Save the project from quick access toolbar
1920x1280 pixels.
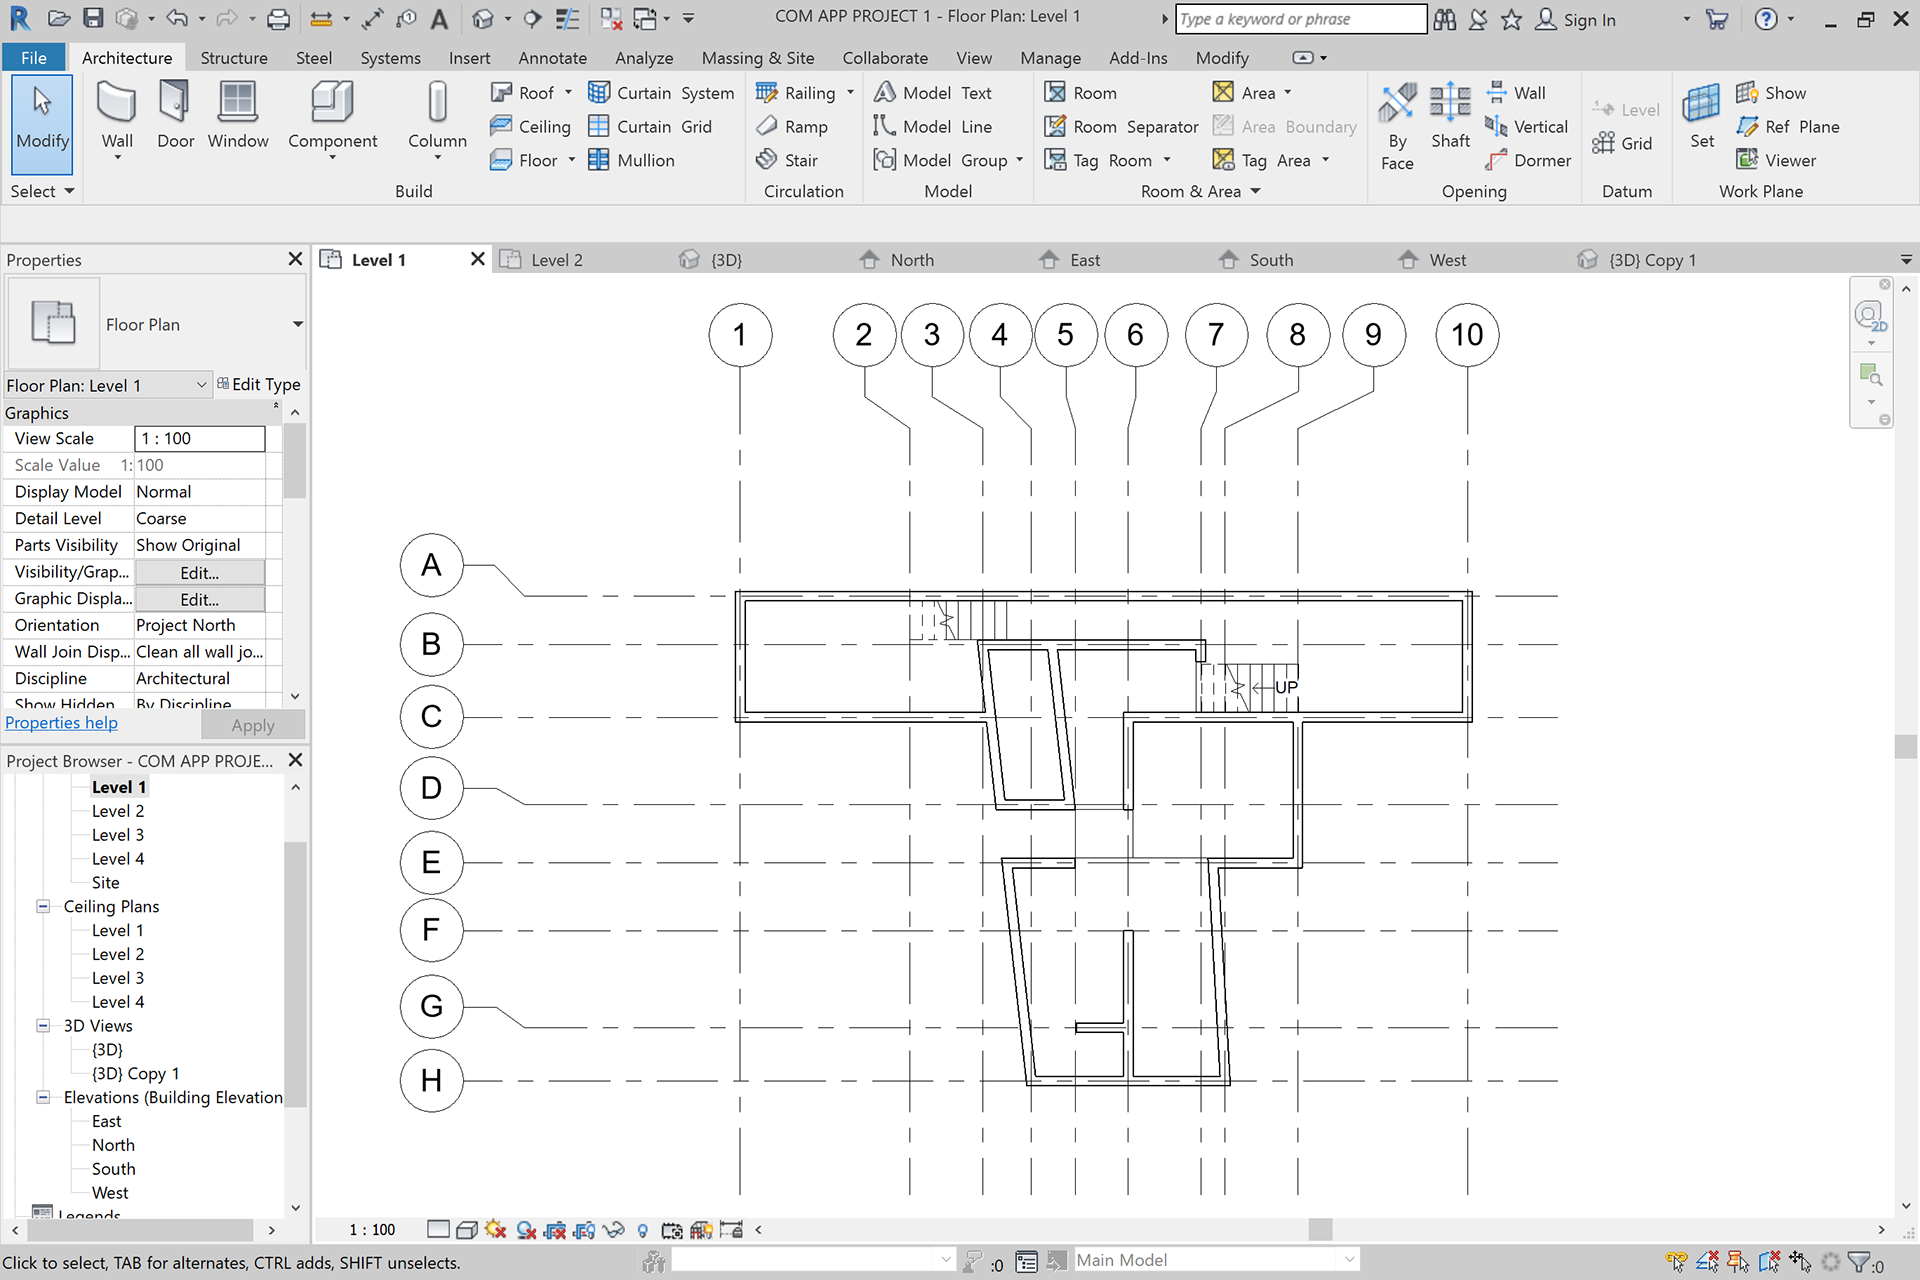93,18
